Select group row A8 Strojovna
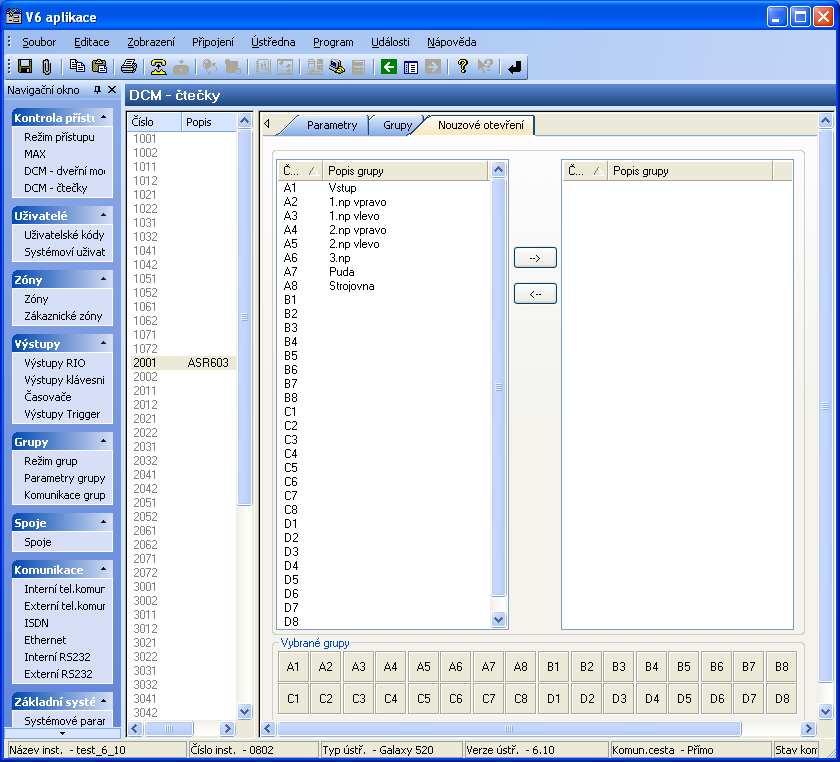840x762 pixels. tap(384, 286)
